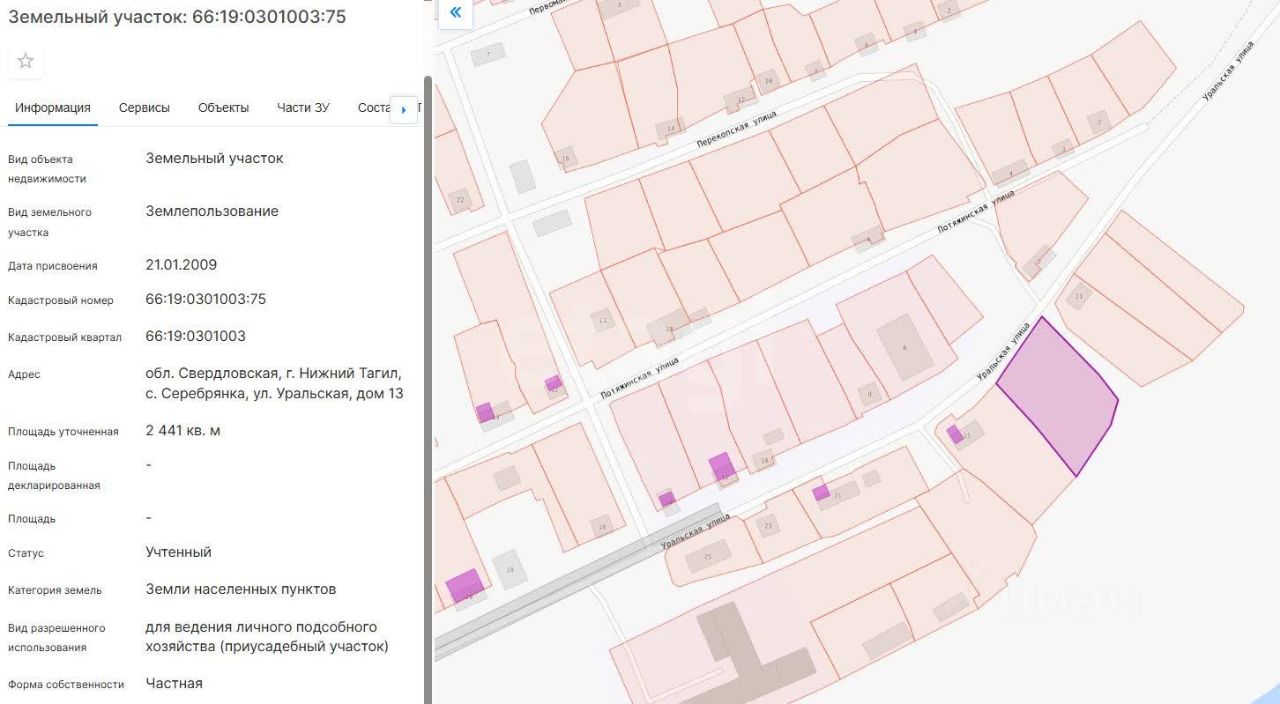Viewport: 1280px width, 704px height.
Task: Select the value Земли населенных пунктов
Action: (x=241, y=589)
